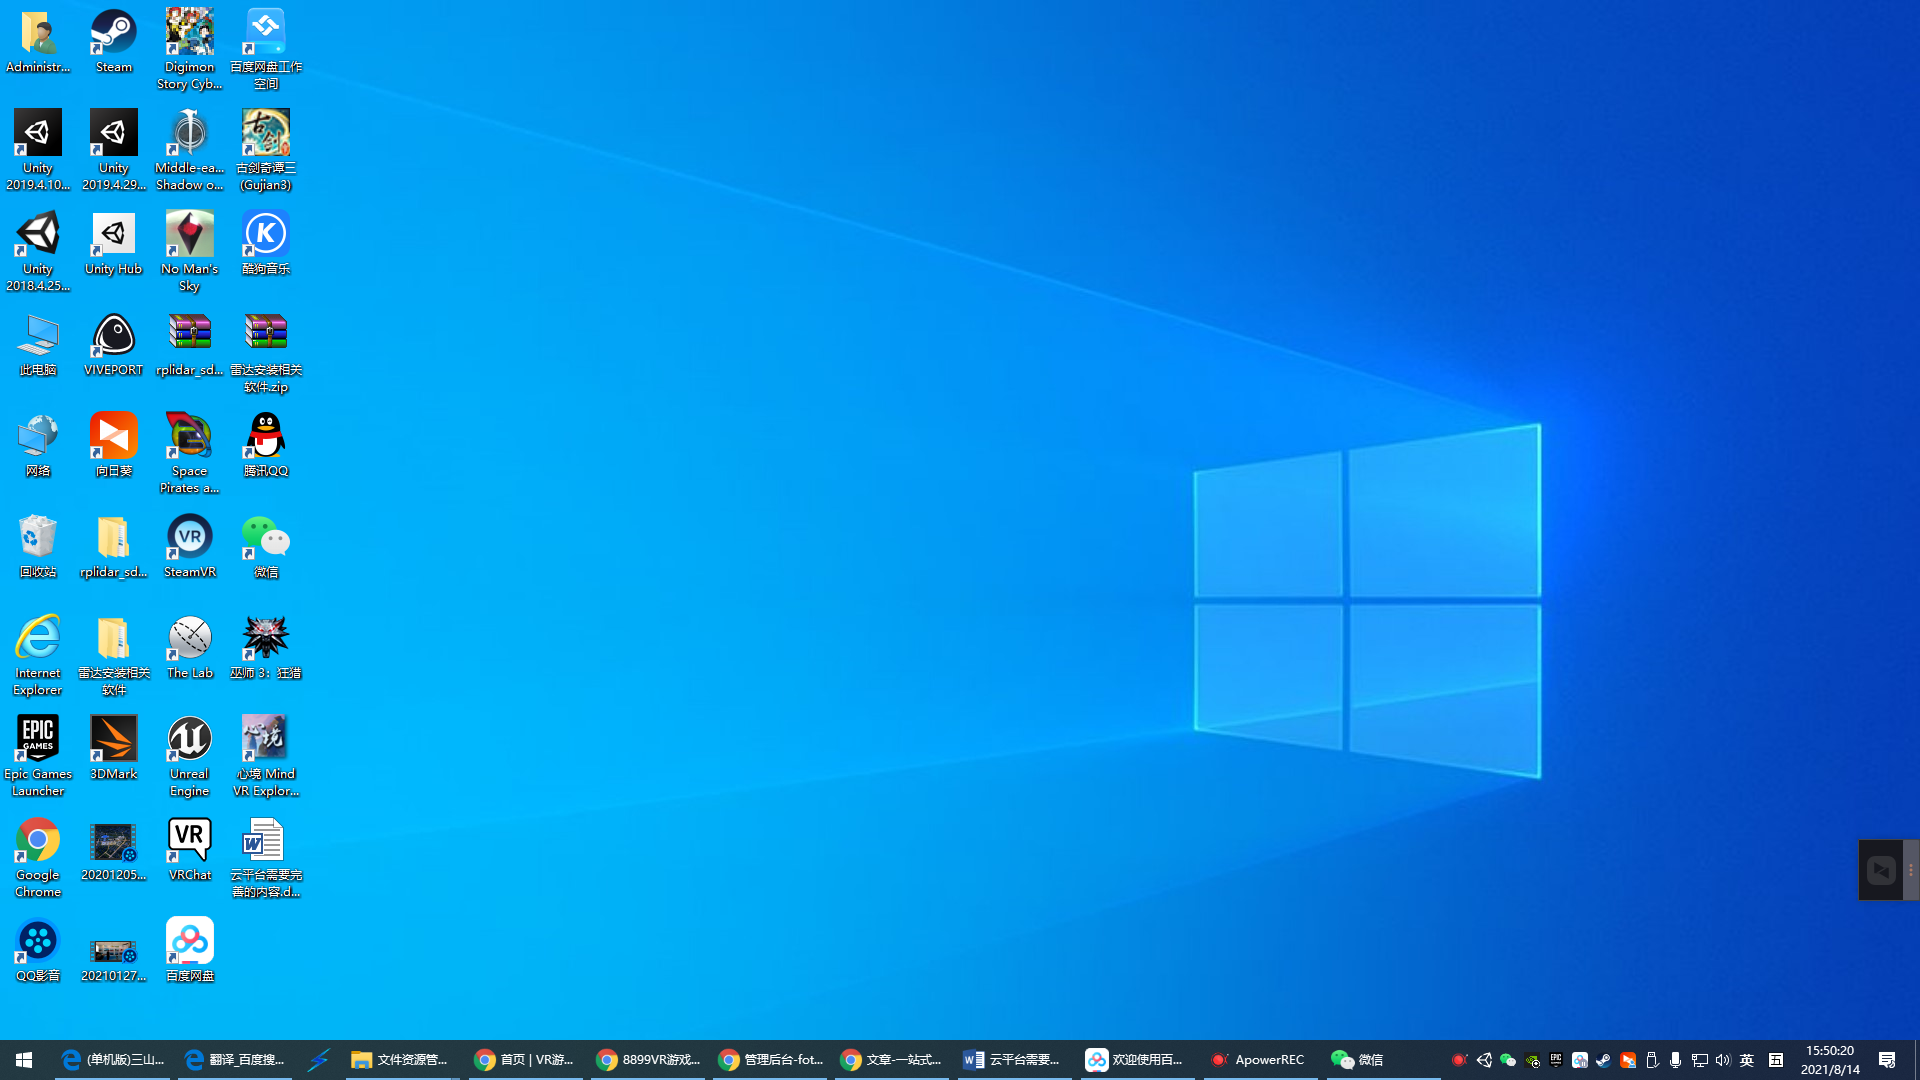Open Unreal Engine shortcut
The width and height of the screenshot is (1920, 1080).
(x=189, y=757)
